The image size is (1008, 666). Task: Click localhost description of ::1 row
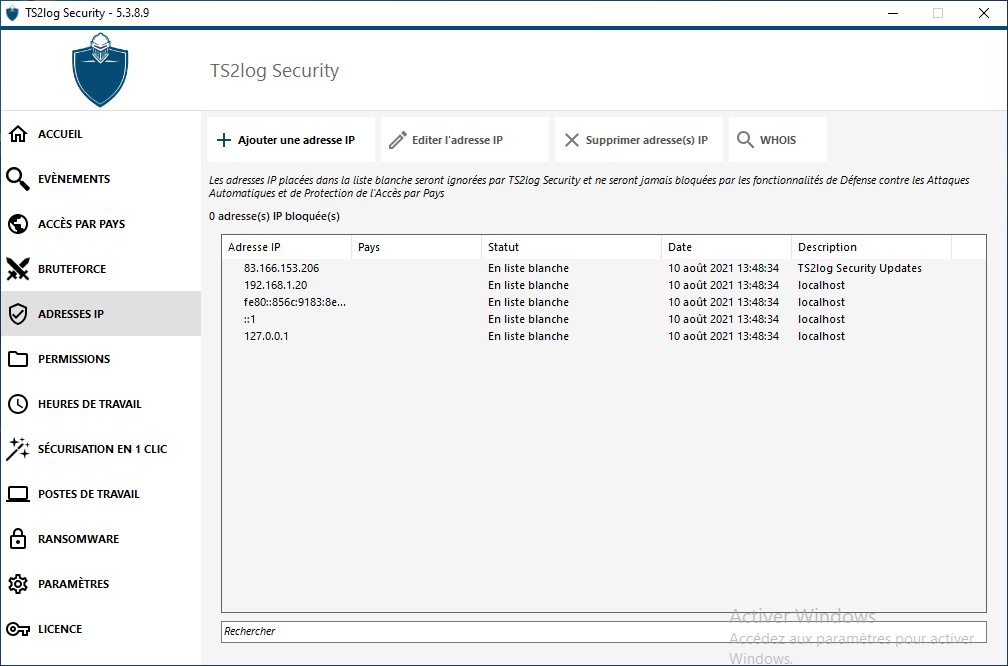click(x=822, y=319)
